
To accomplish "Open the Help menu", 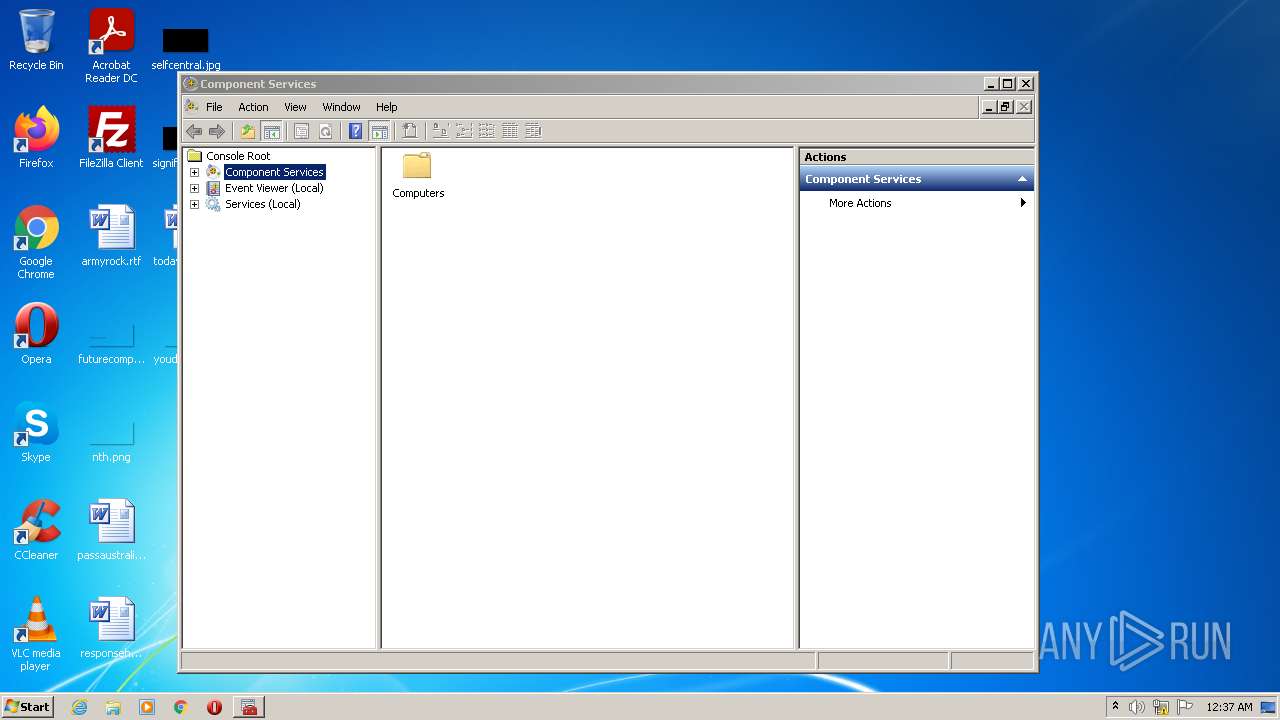I will pos(387,107).
